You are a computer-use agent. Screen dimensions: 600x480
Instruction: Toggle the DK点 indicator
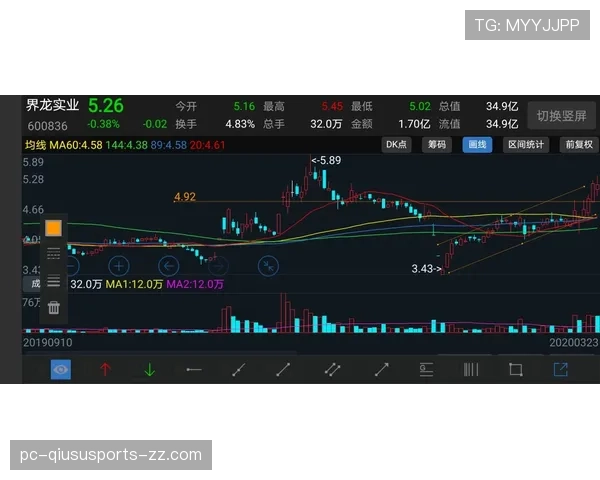[x=397, y=145]
